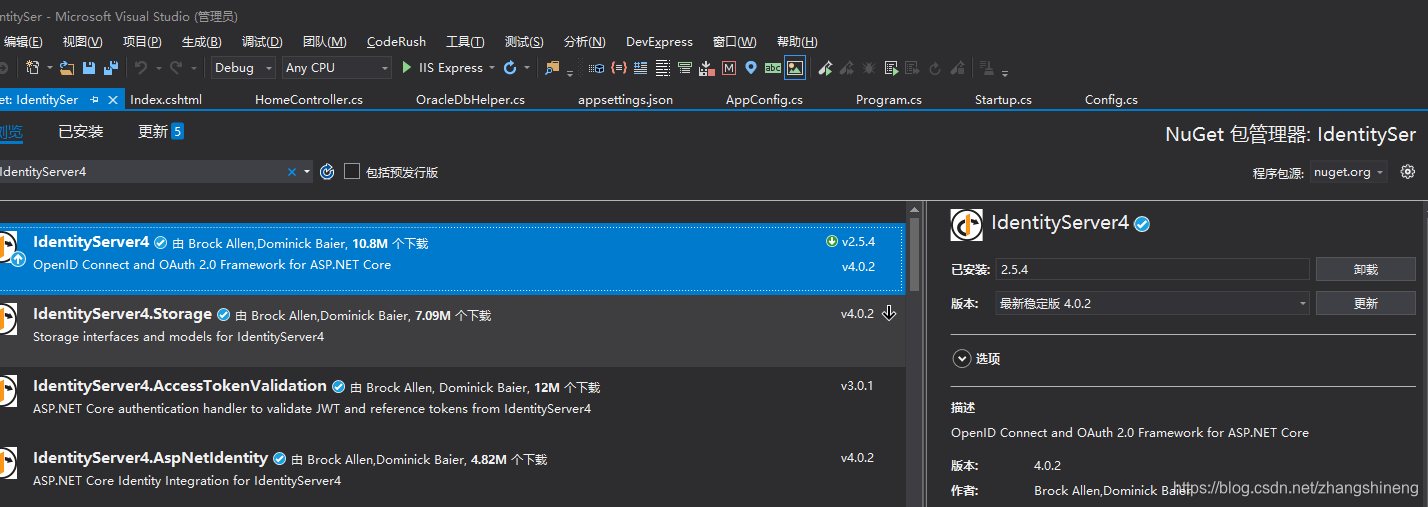The height and width of the screenshot is (507, 1428).
Task: Open the Build menu
Action: (x=201, y=41)
